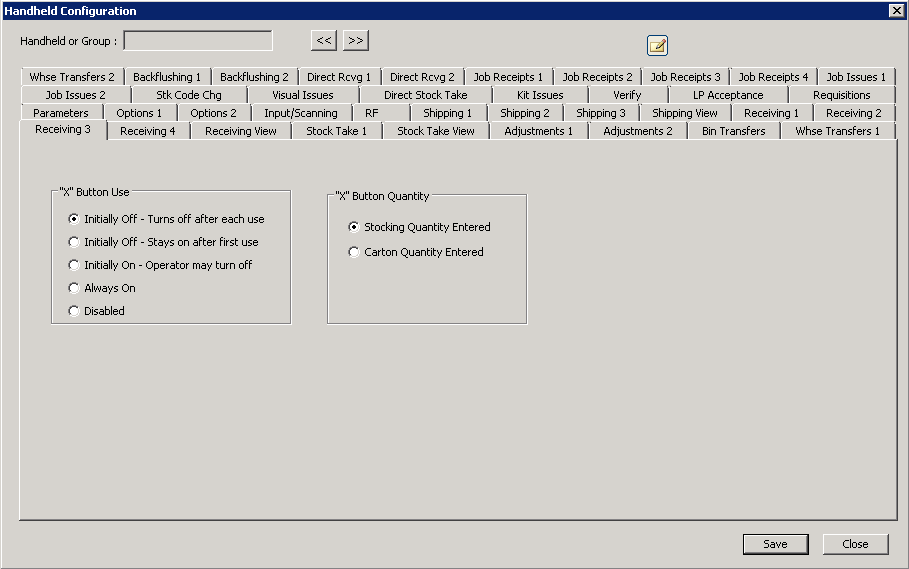Click the edit note pencil icon
Image resolution: width=909 pixels, height=569 pixels.
(x=657, y=45)
